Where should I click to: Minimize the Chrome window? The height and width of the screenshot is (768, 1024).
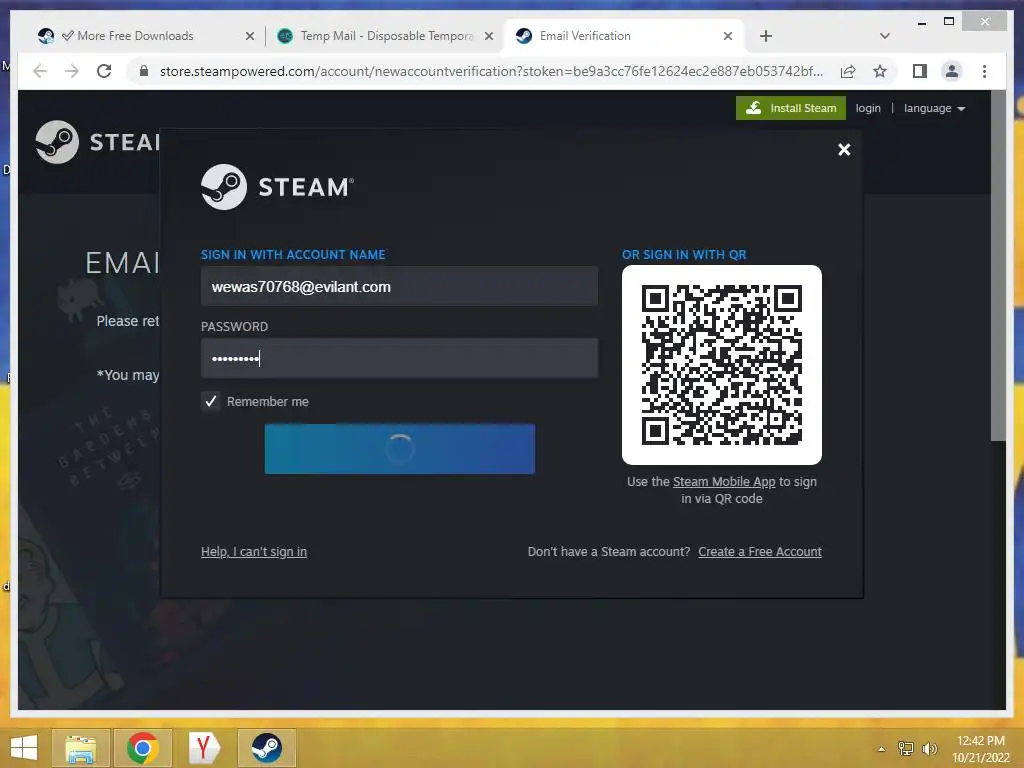[x=921, y=22]
